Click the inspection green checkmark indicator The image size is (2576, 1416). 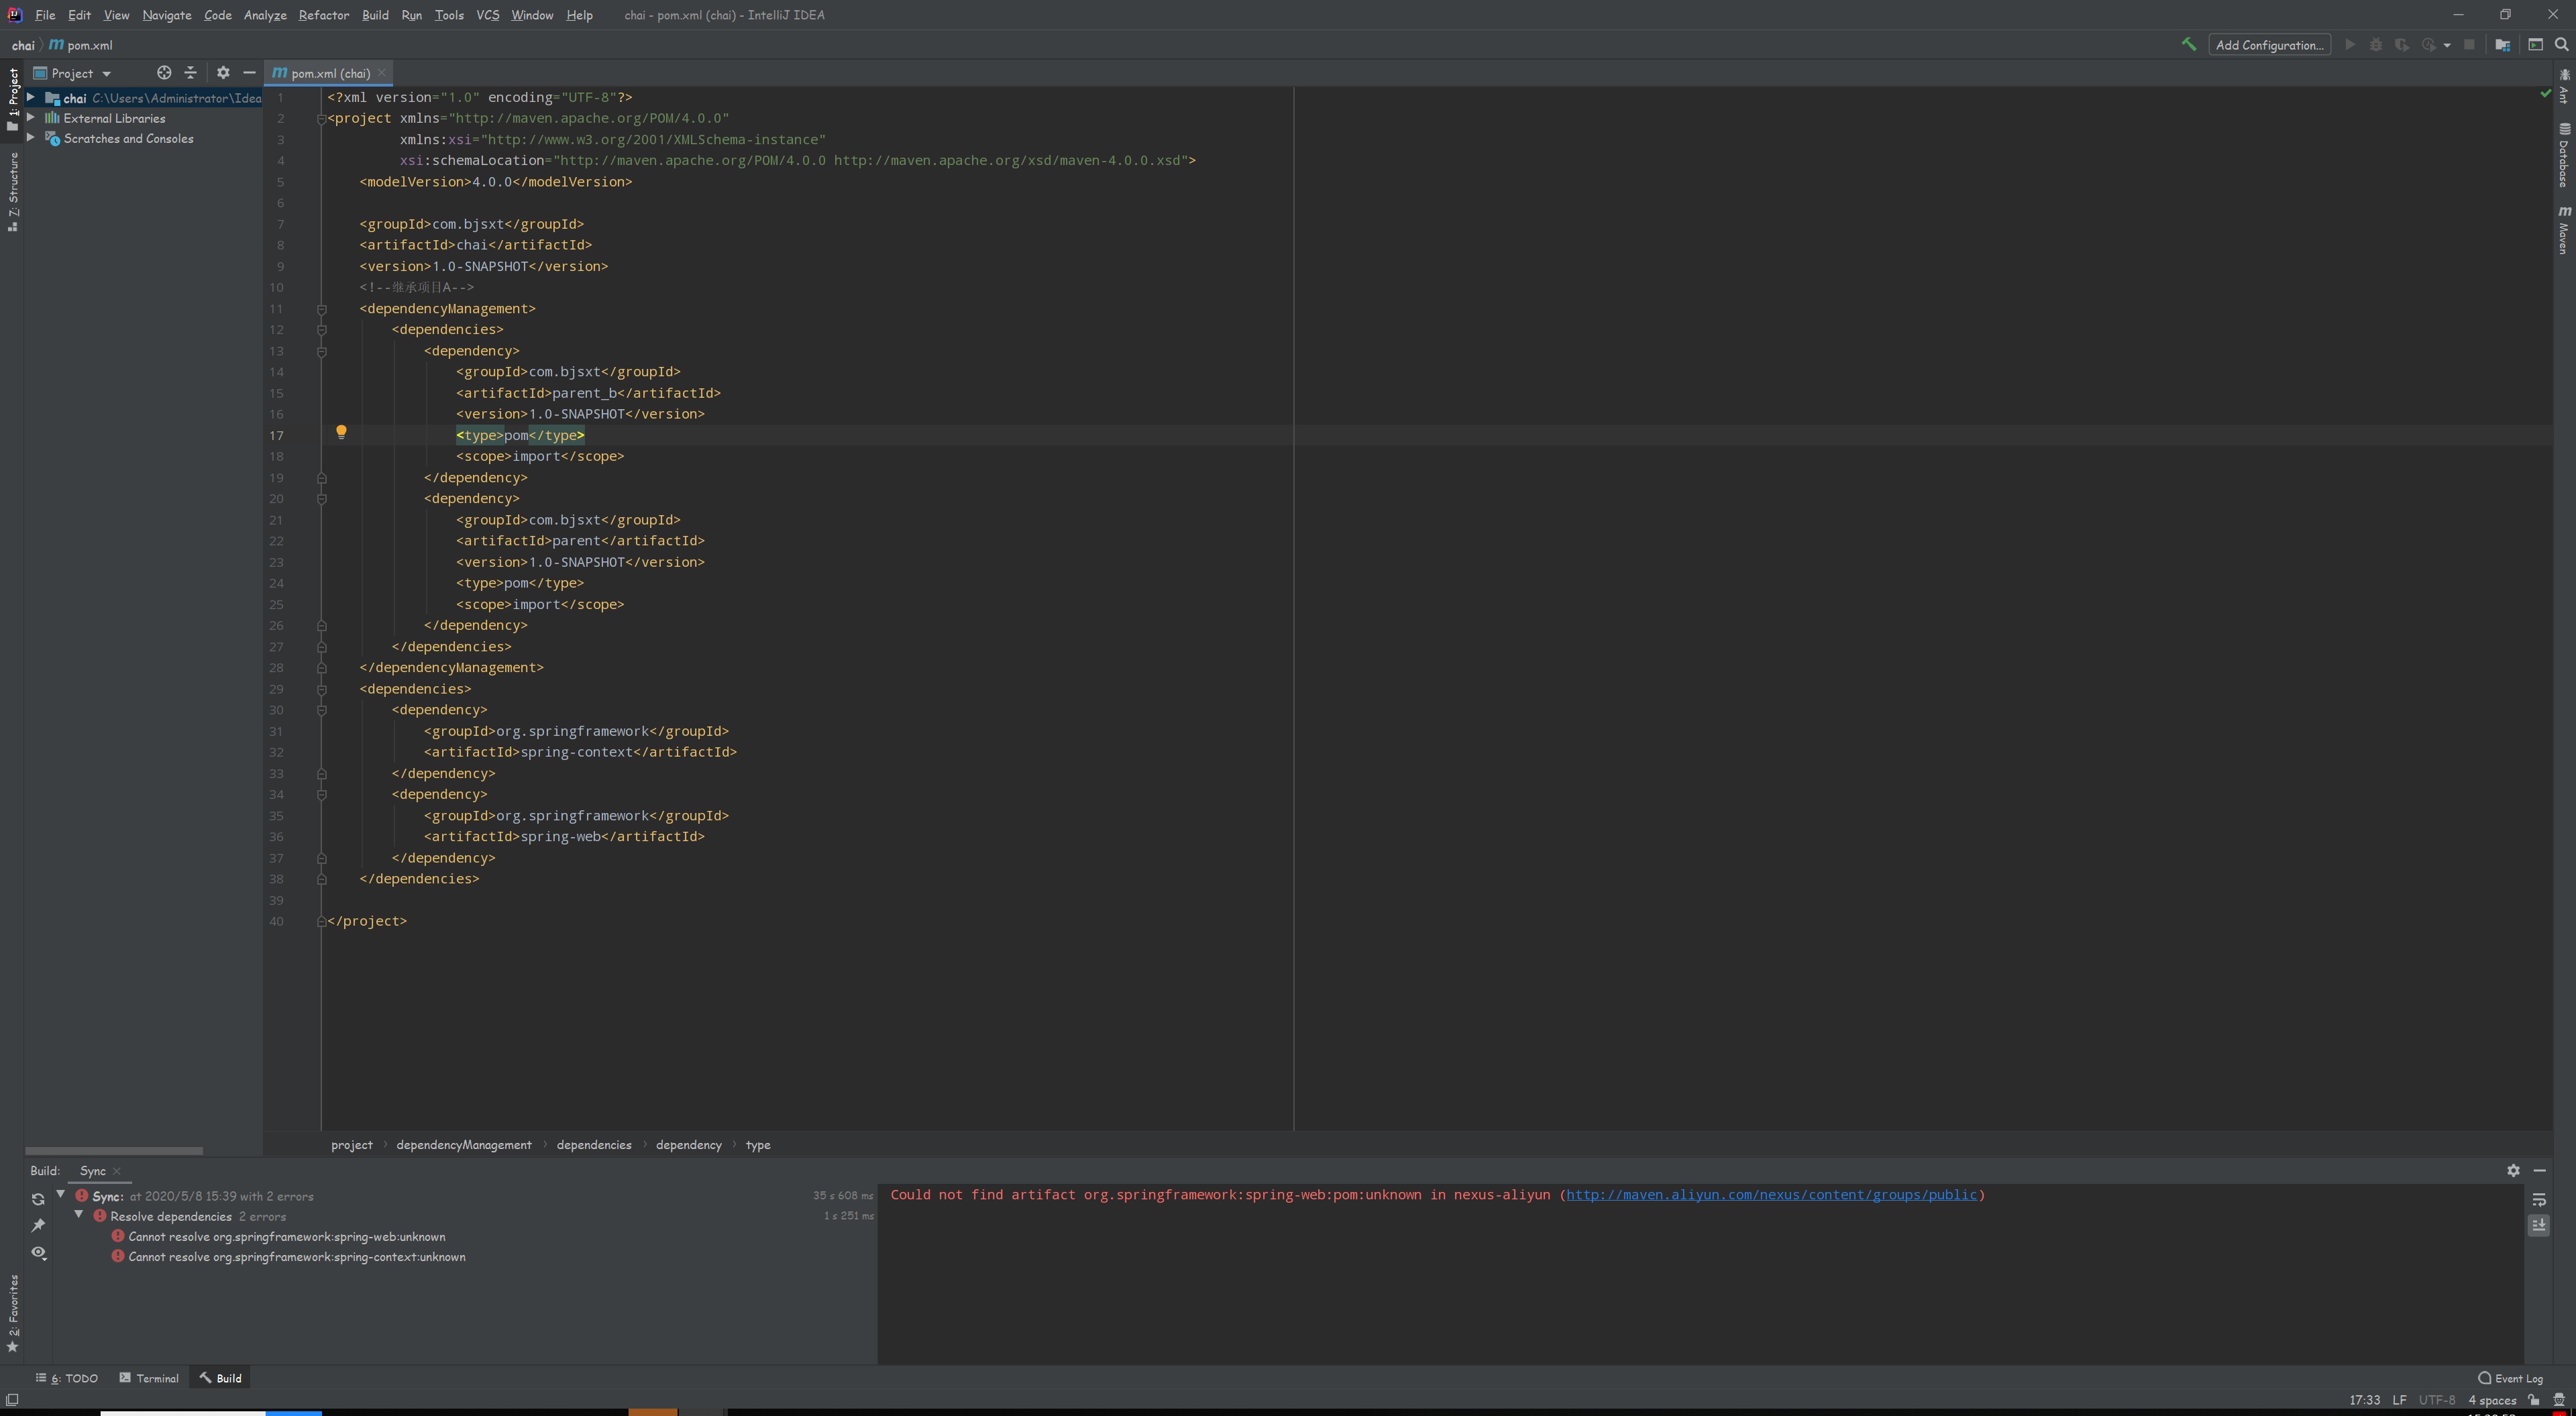click(x=2545, y=94)
